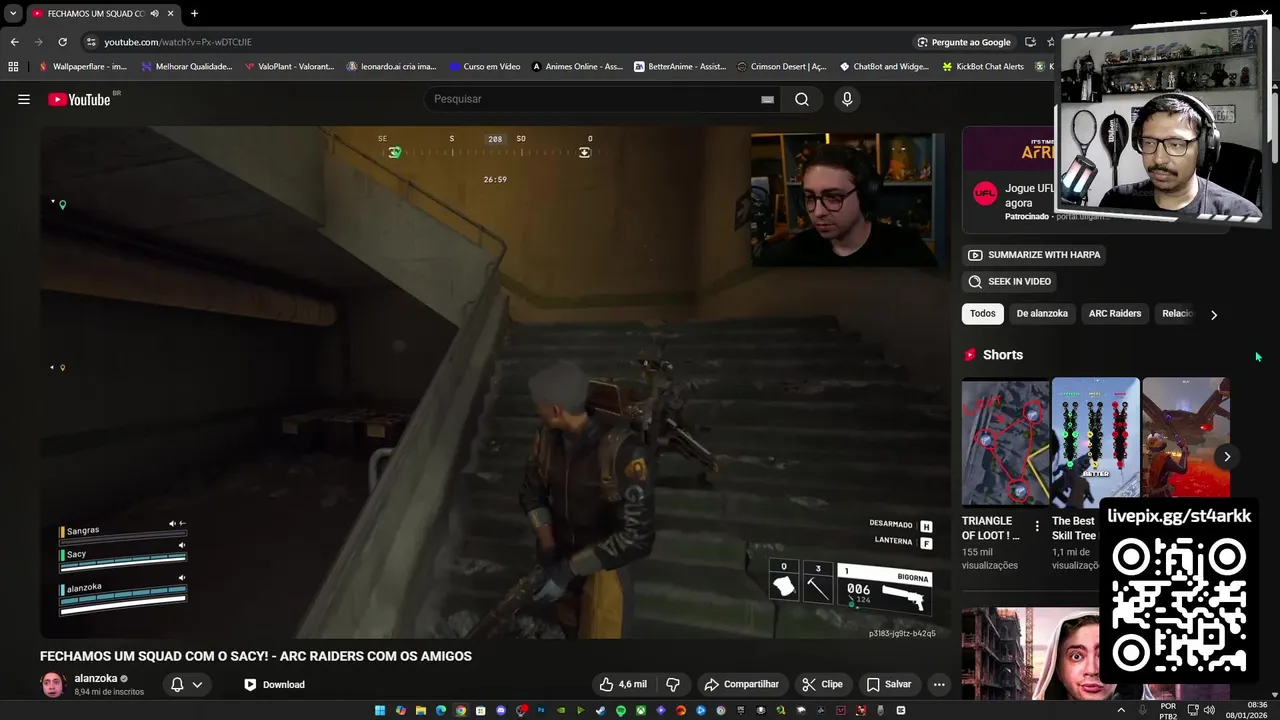Open ChatBot and Widgets bookmark

point(885,67)
